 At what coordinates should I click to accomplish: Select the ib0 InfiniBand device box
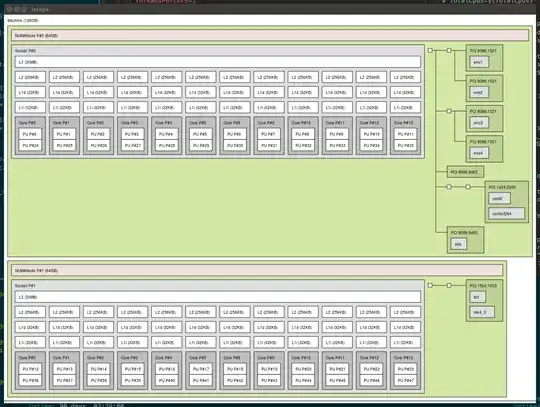coord(477,297)
